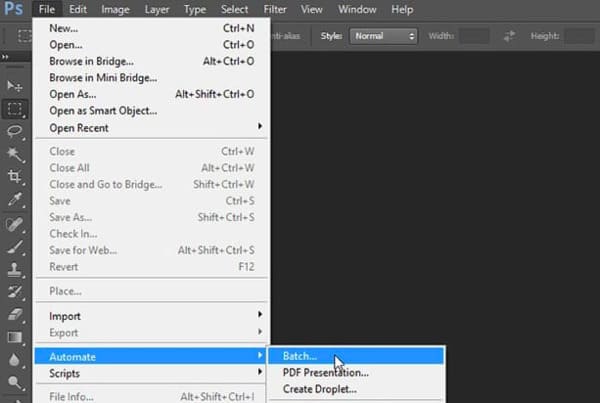Viewport: 600px width, 403px height.
Task: Click the Width input field
Action: pyautogui.click(x=474, y=36)
